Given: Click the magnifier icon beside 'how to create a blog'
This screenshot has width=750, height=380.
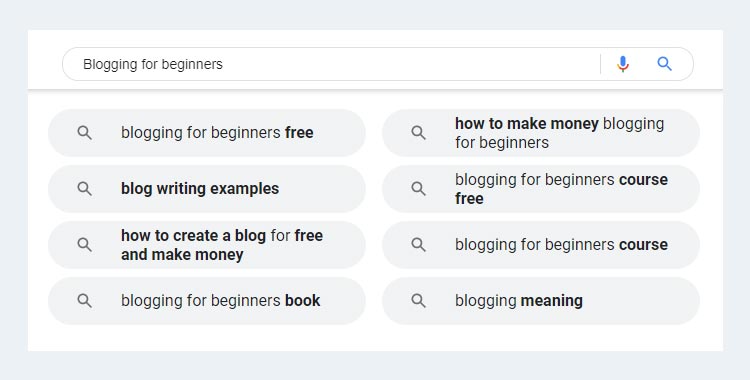Looking at the screenshot, I should pyautogui.click(x=85, y=245).
